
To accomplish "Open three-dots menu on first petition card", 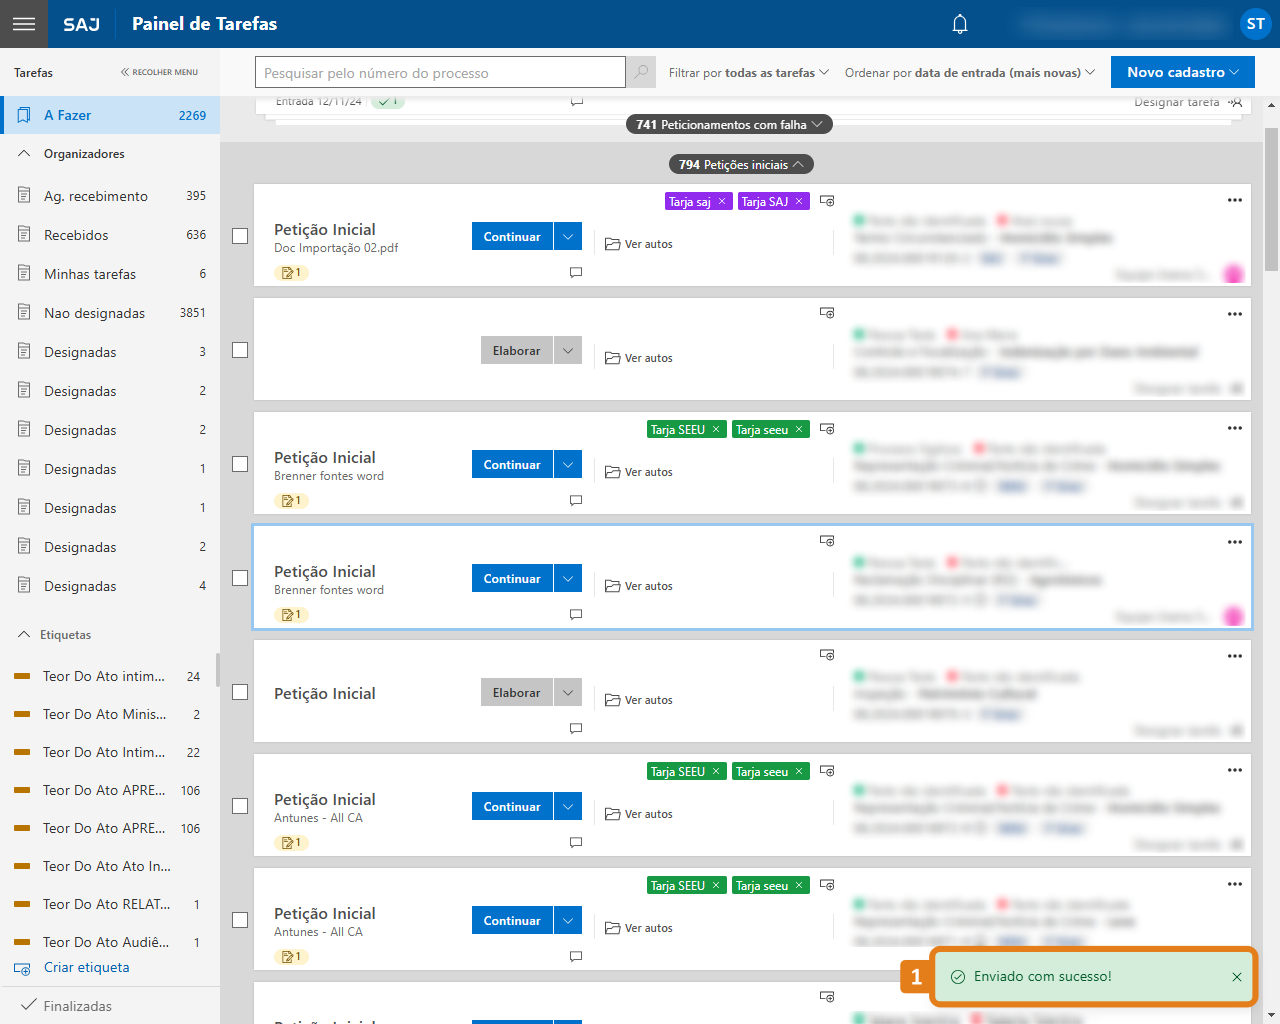I will tap(1235, 200).
